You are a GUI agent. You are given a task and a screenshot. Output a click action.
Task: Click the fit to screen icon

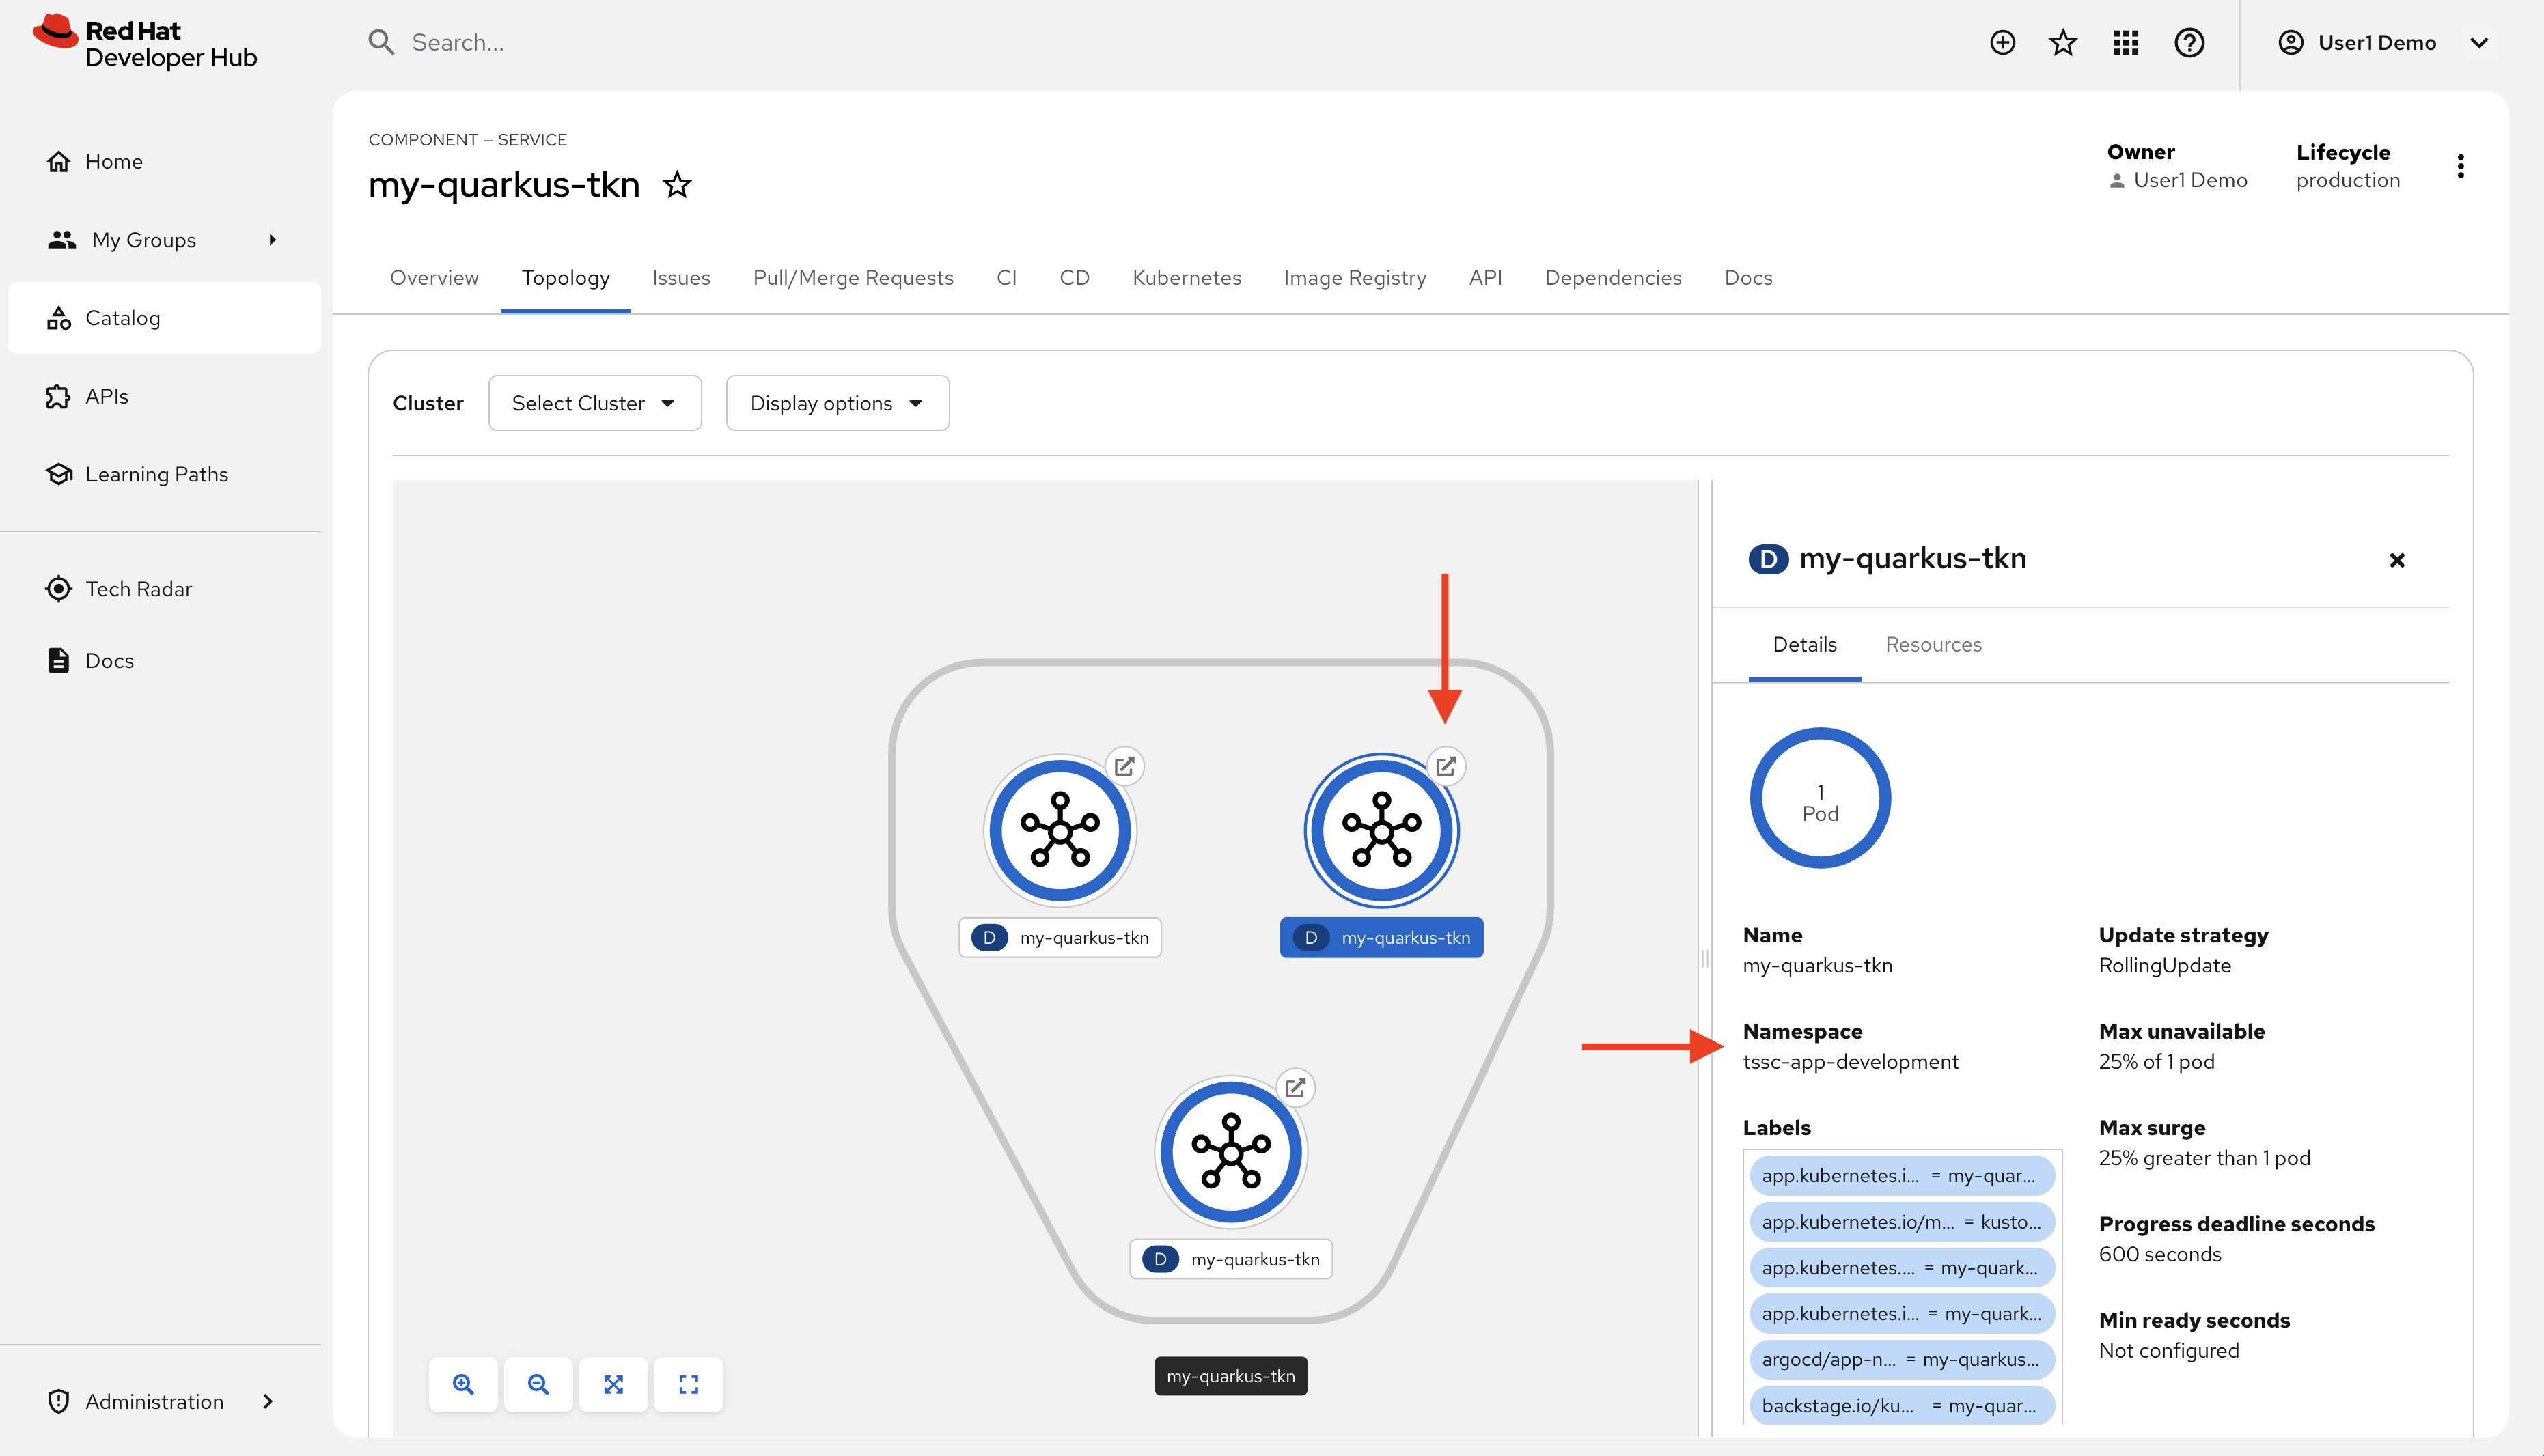[x=613, y=1384]
